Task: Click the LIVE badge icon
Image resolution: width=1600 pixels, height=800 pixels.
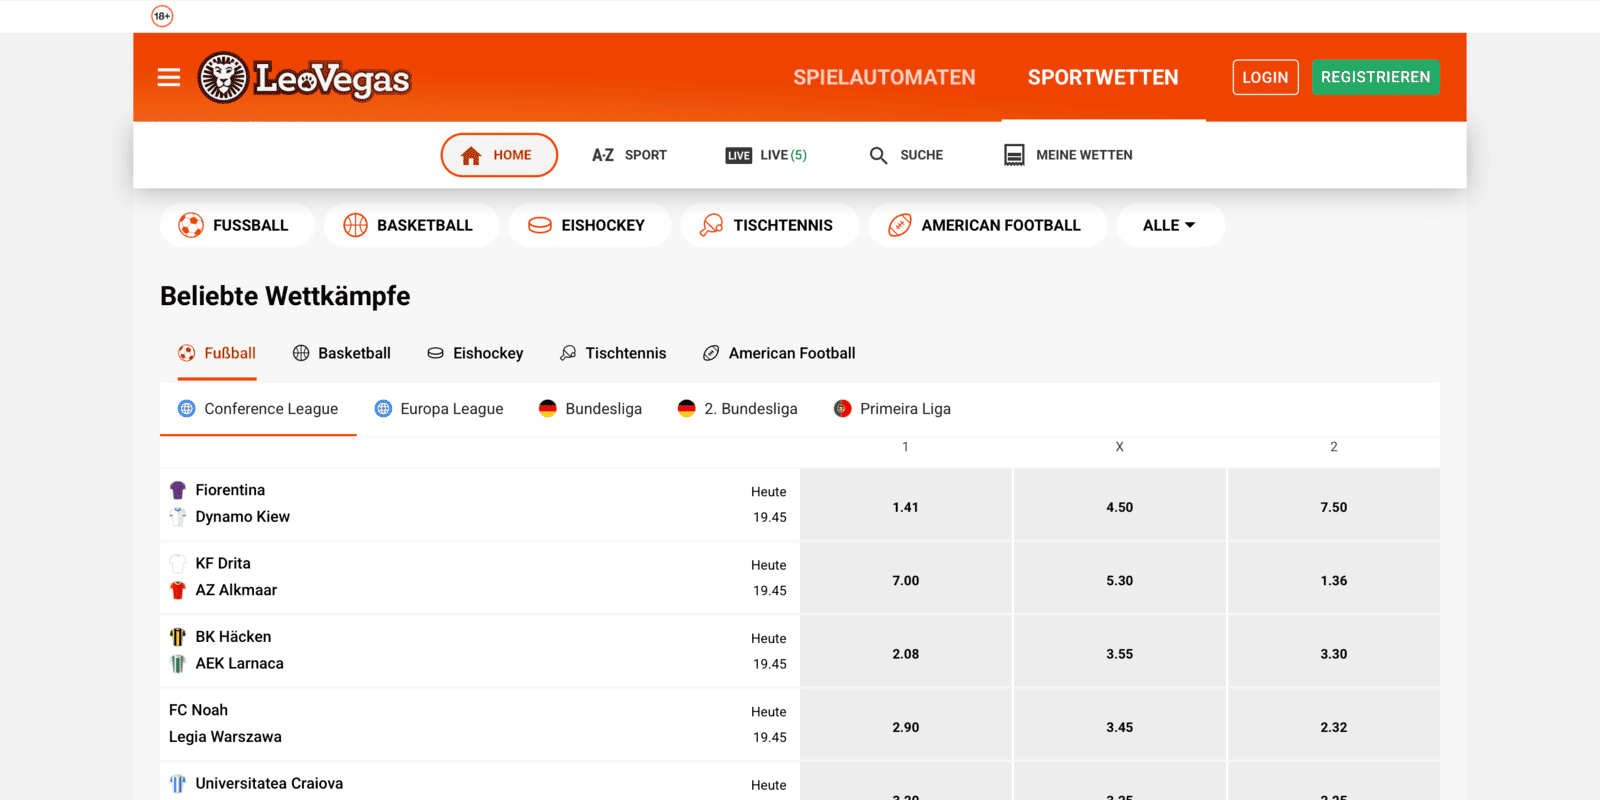Action: click(739, 155)
